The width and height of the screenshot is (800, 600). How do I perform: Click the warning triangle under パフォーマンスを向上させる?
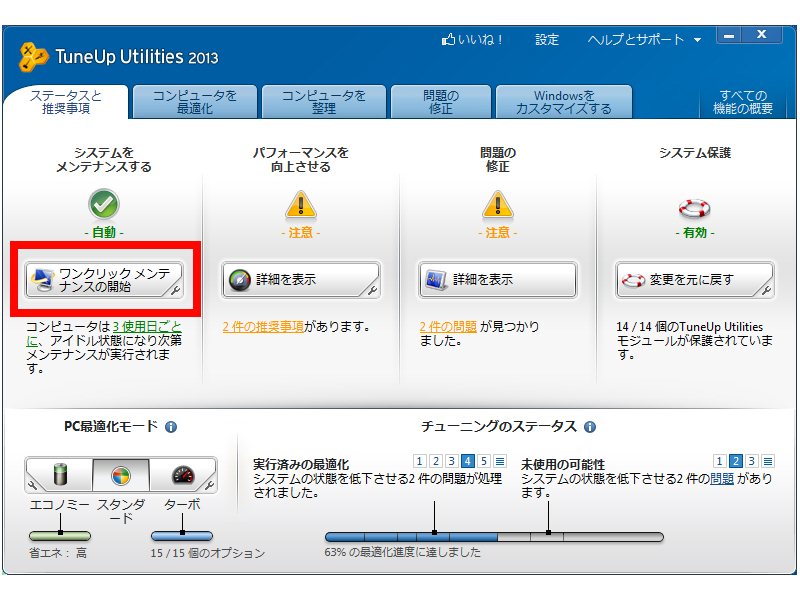pos(300,206)
